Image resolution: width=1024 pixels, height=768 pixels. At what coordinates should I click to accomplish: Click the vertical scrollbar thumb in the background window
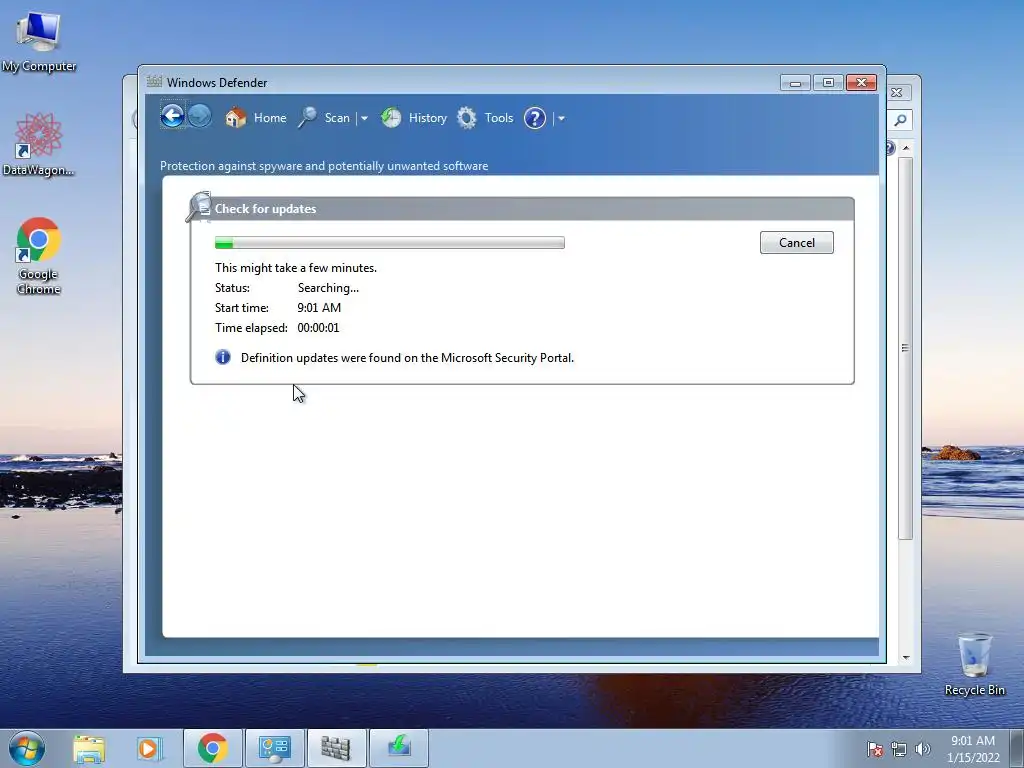tap(905, 348)
